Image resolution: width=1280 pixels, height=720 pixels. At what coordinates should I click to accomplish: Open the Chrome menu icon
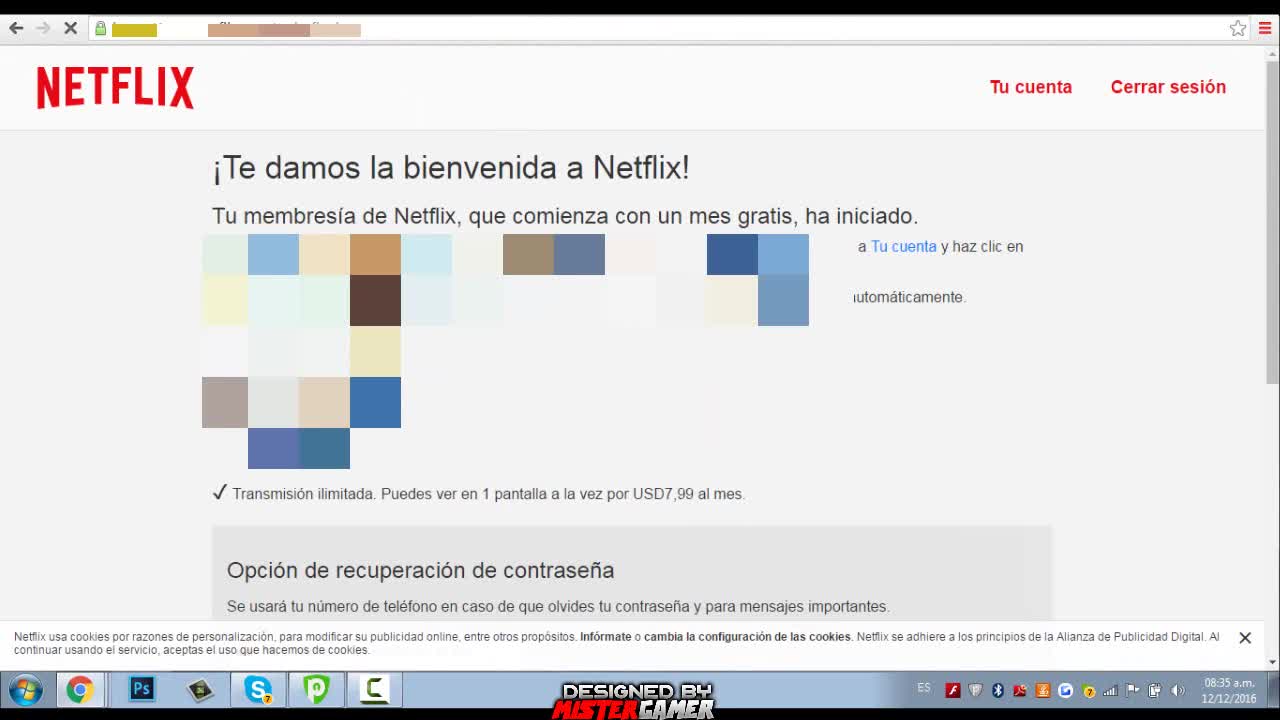point(1265,29)
